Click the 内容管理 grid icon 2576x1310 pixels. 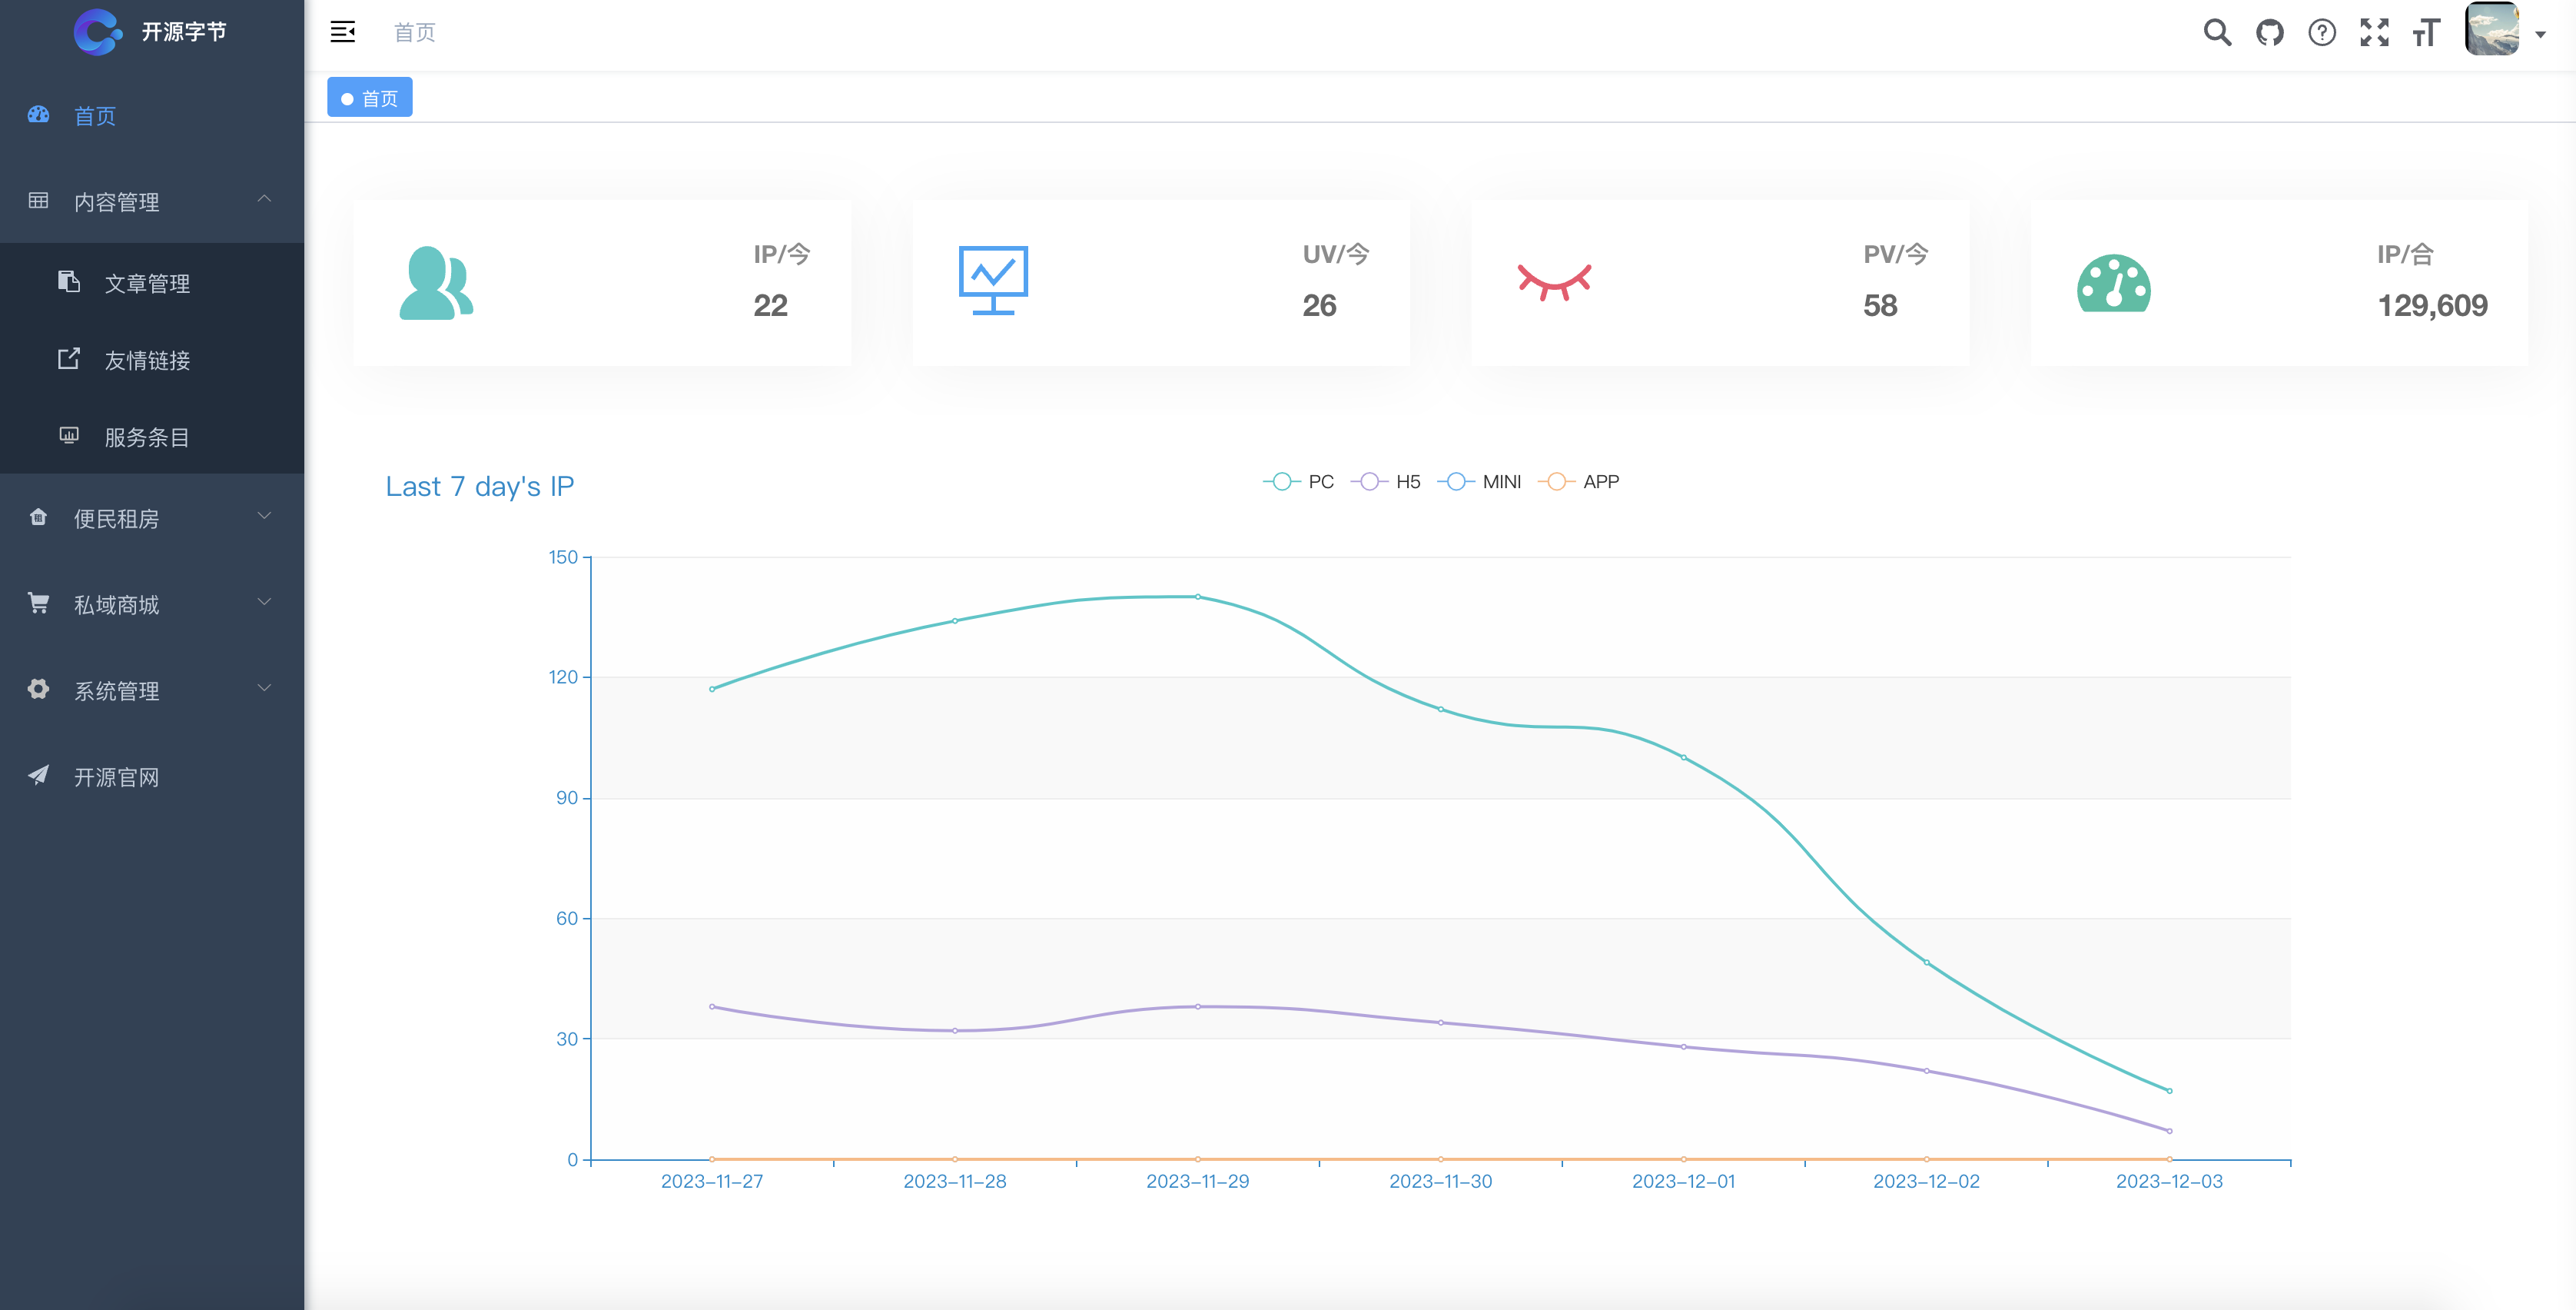click(38, 201)
